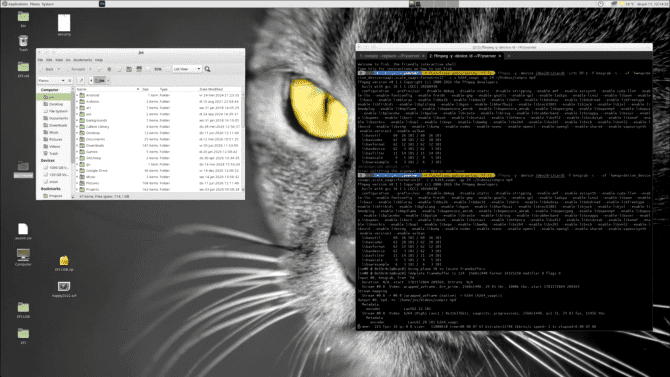Open the Bookmarks menu in file manager
The image size is (670, 377).
82,60
